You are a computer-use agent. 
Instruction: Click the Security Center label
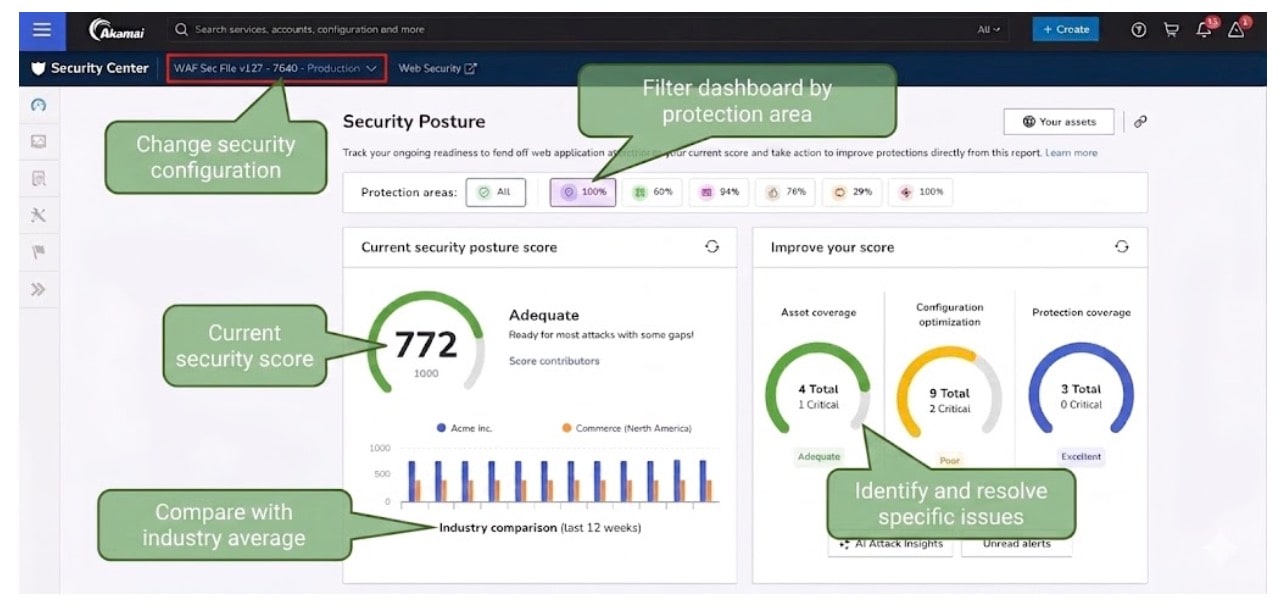point(99,68)
